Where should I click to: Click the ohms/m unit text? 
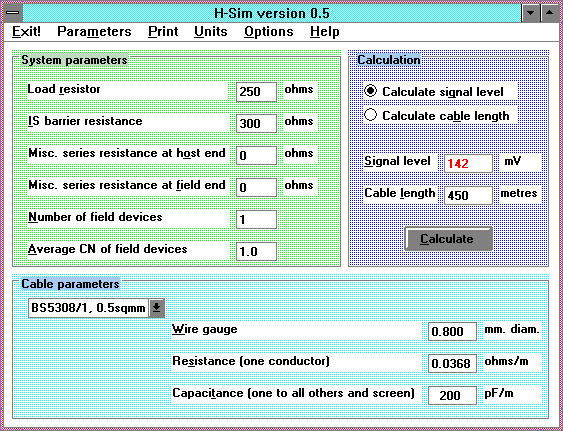(x=506, y=361)
